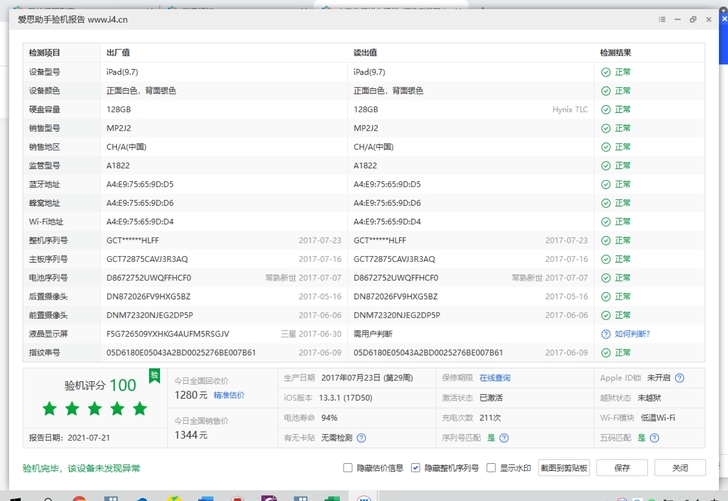The width and height of the screenshot is (728, 501).
Task: Click the score value 100
Action: coord(123,385)
